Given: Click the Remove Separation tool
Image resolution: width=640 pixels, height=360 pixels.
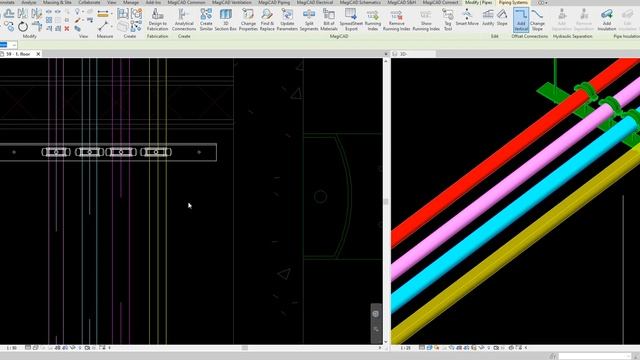Looking at the screenshot, I should coord(584,20).
